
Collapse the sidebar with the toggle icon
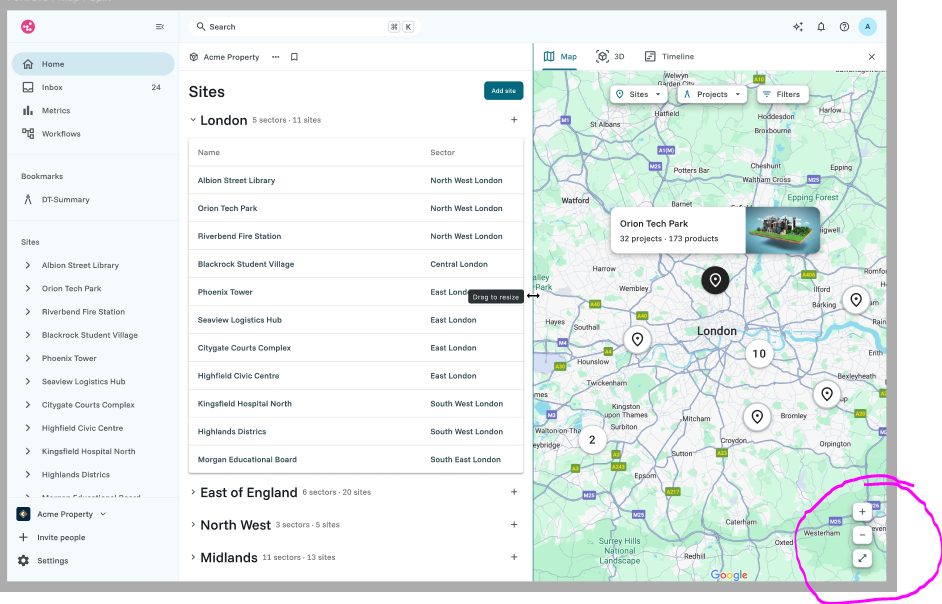click(160, 26)
